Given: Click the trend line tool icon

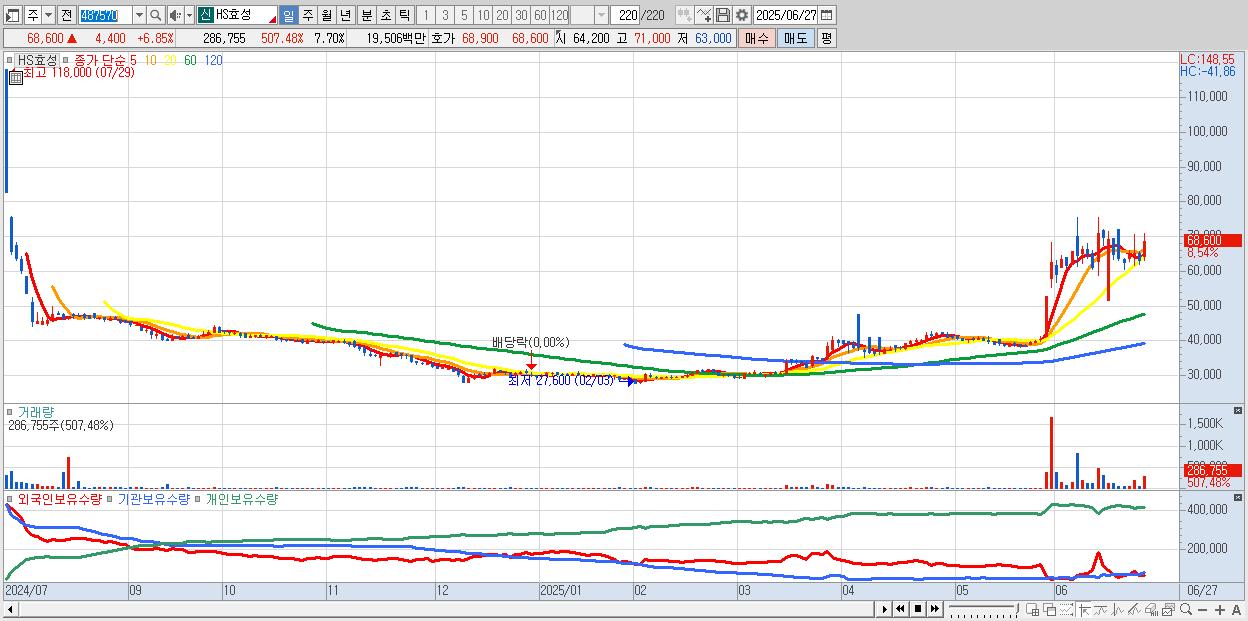Looking at the screenshot, I should click(1100, 610).
